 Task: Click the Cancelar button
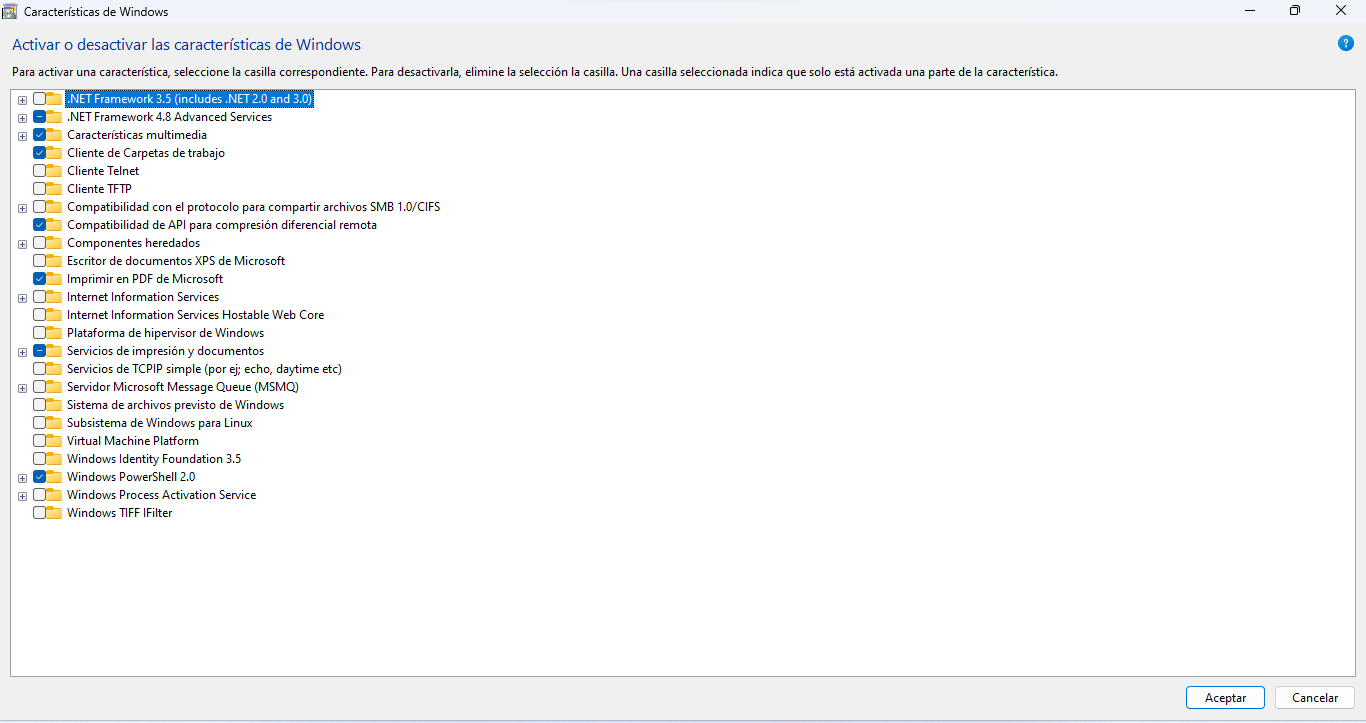[1315, 698]
